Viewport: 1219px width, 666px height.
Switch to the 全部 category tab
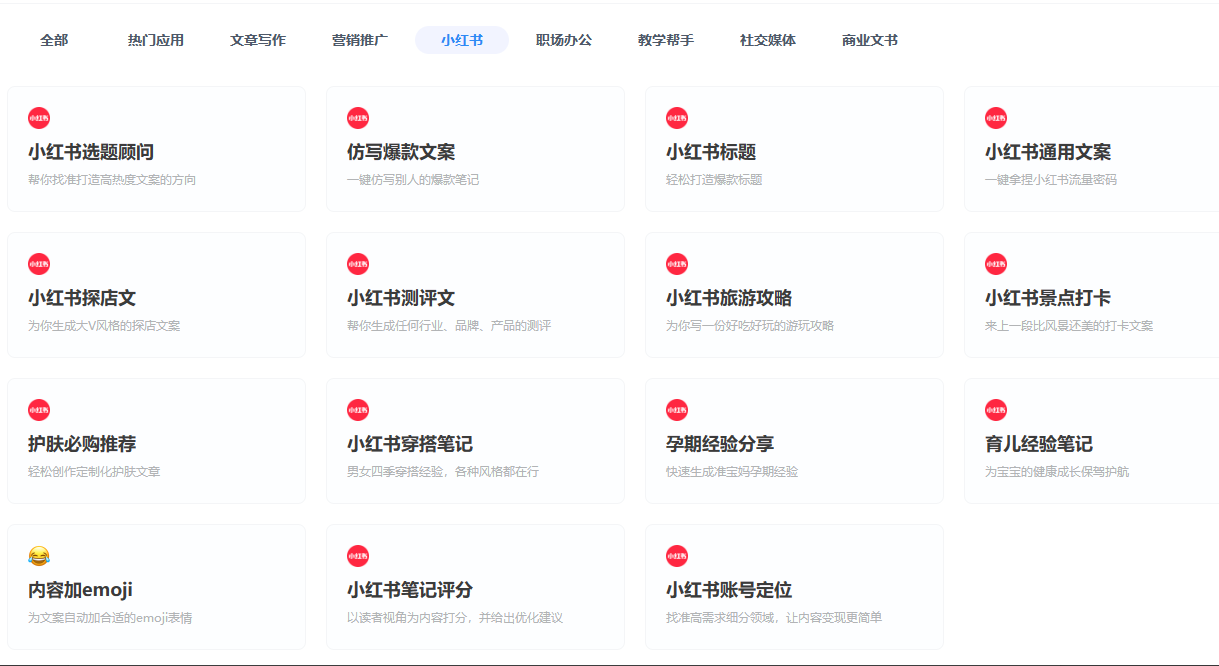point(54,41)
